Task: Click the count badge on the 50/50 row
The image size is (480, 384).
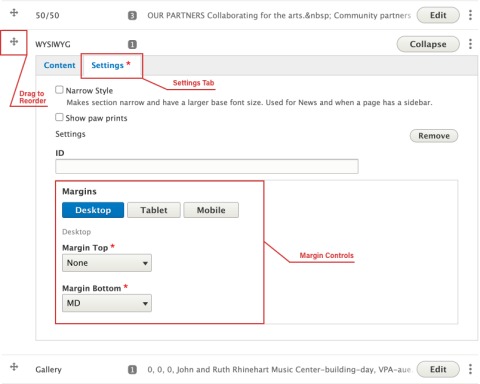Action: (x=132, y=16)
